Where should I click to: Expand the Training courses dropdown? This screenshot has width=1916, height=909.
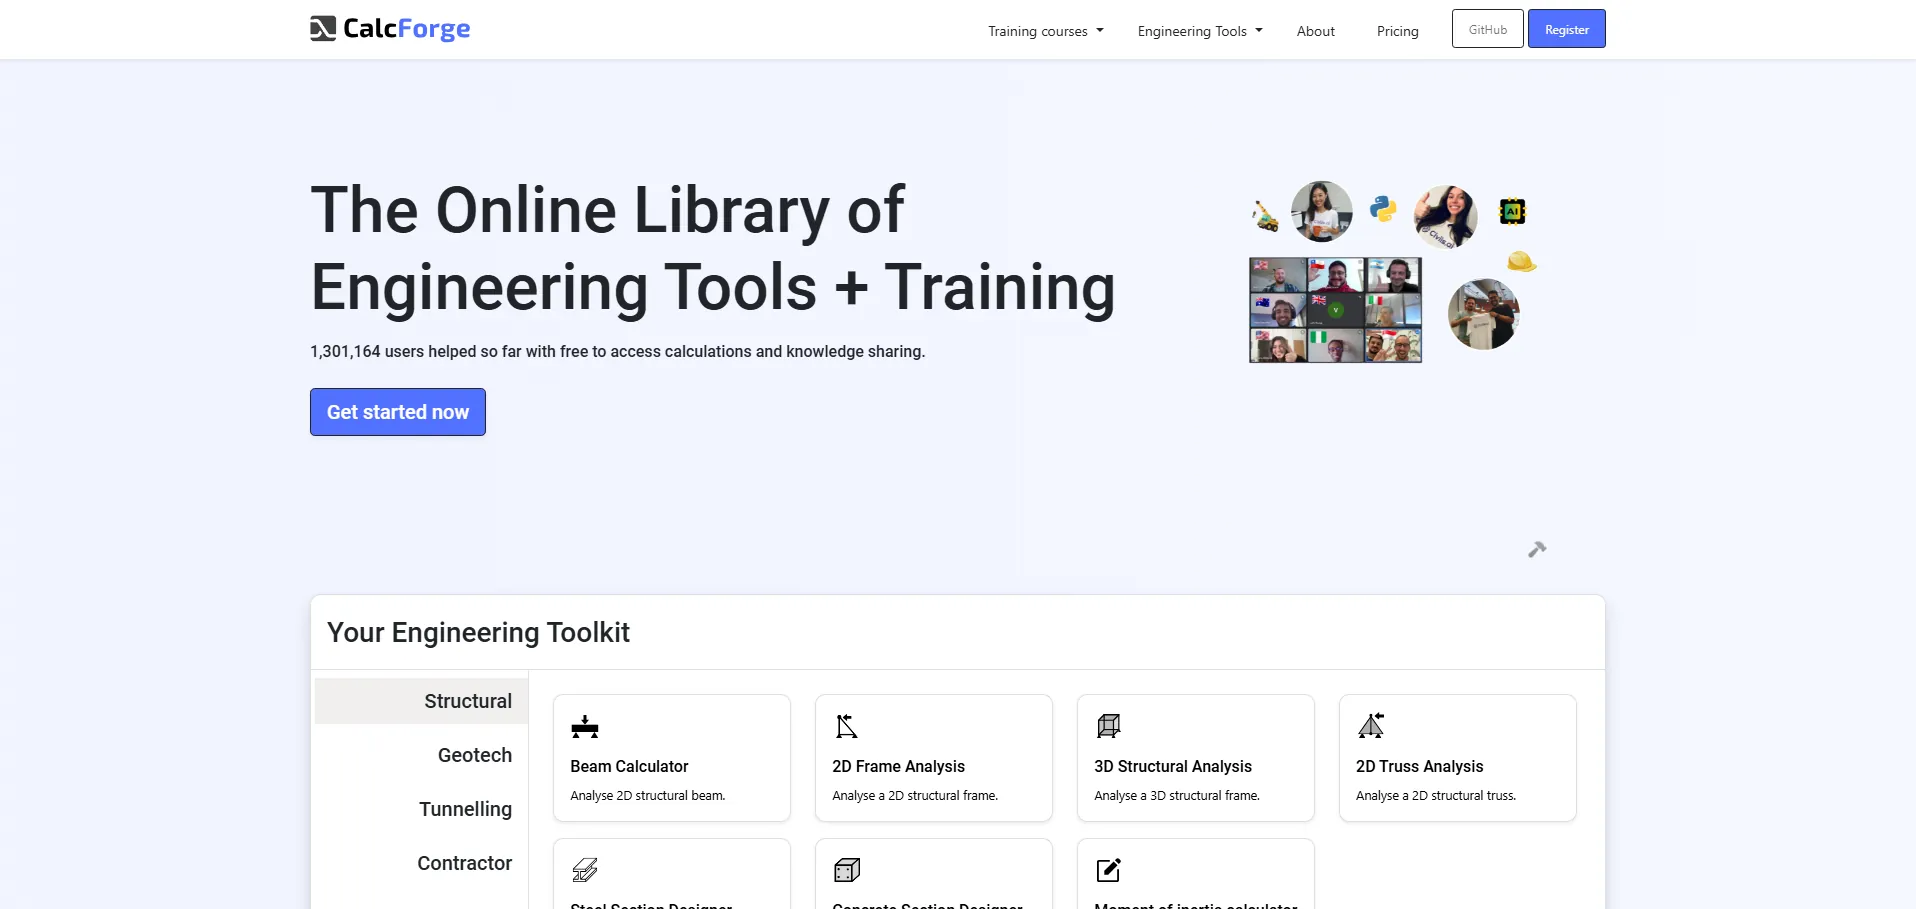(1045, 31)
